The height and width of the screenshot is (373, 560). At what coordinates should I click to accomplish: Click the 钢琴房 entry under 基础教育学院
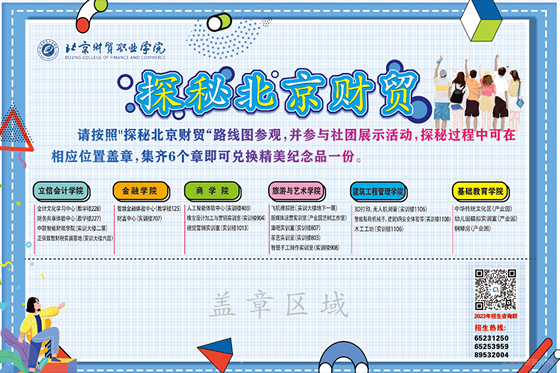tap(472, 228)
